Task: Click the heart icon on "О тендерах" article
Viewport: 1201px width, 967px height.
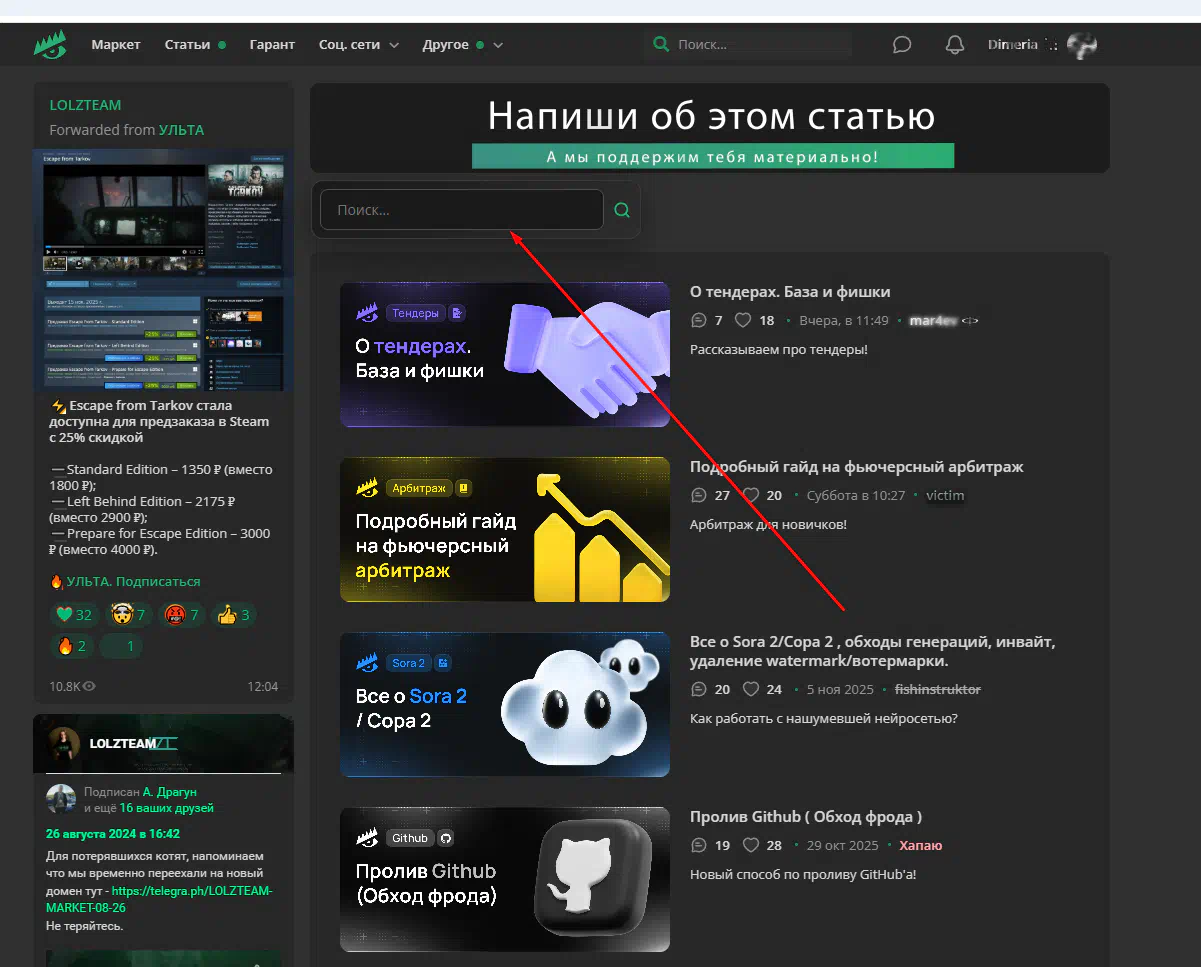Action: [x=743, y=321]
